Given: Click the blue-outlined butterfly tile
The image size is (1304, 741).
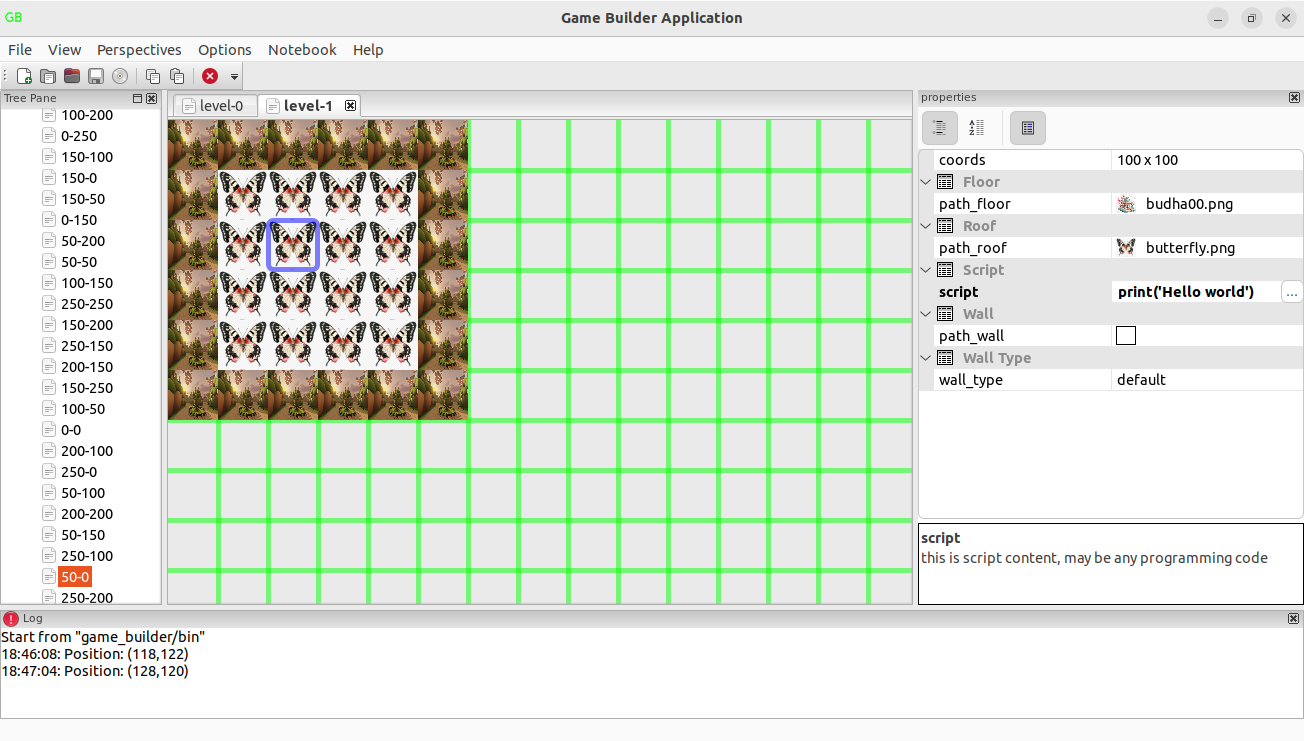Looking at the screenshot, I should pos(293,245).
